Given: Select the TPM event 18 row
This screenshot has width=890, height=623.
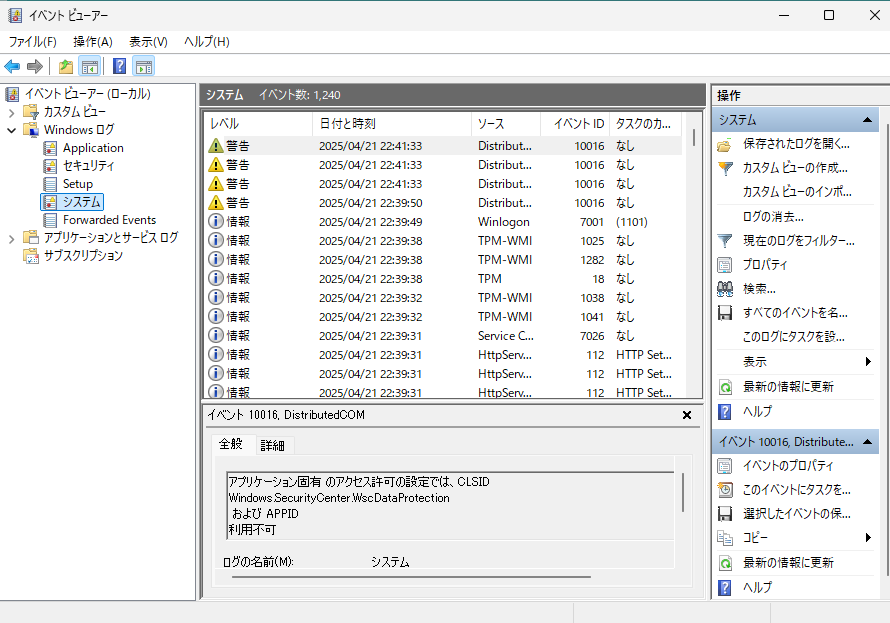Looking at the screenshot, I should (x=443, y=279).
